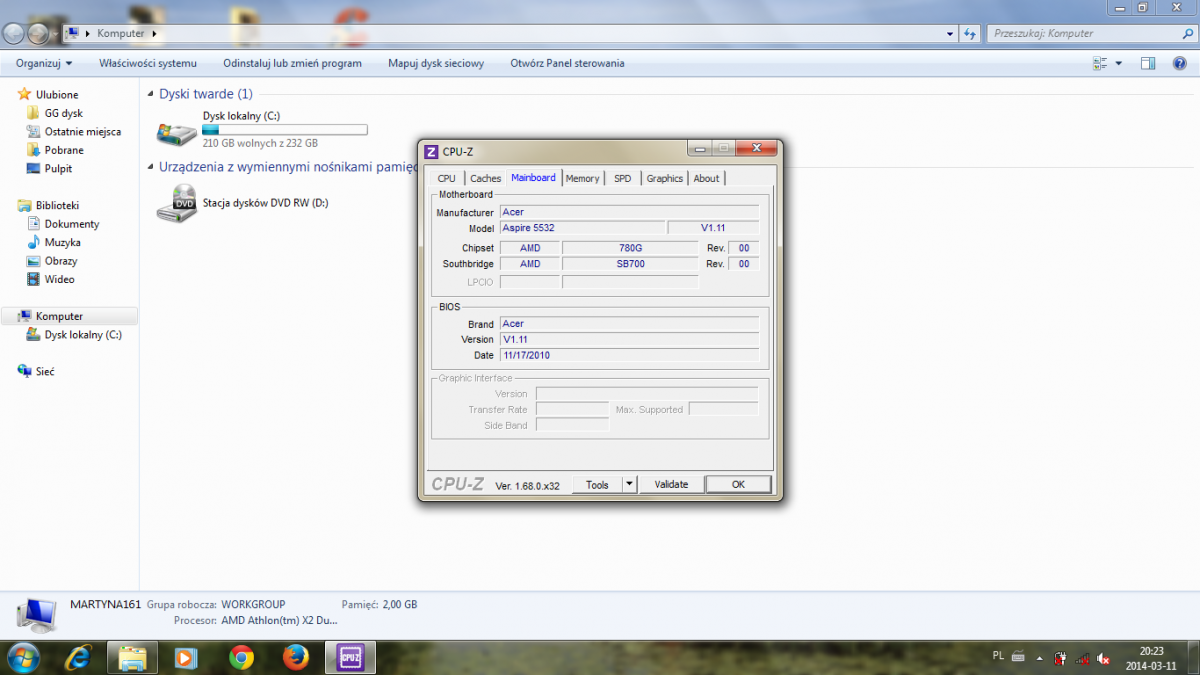
Task: Expand the Tools dropdown arrow in CPU-Z
Action: coord(629,485)
